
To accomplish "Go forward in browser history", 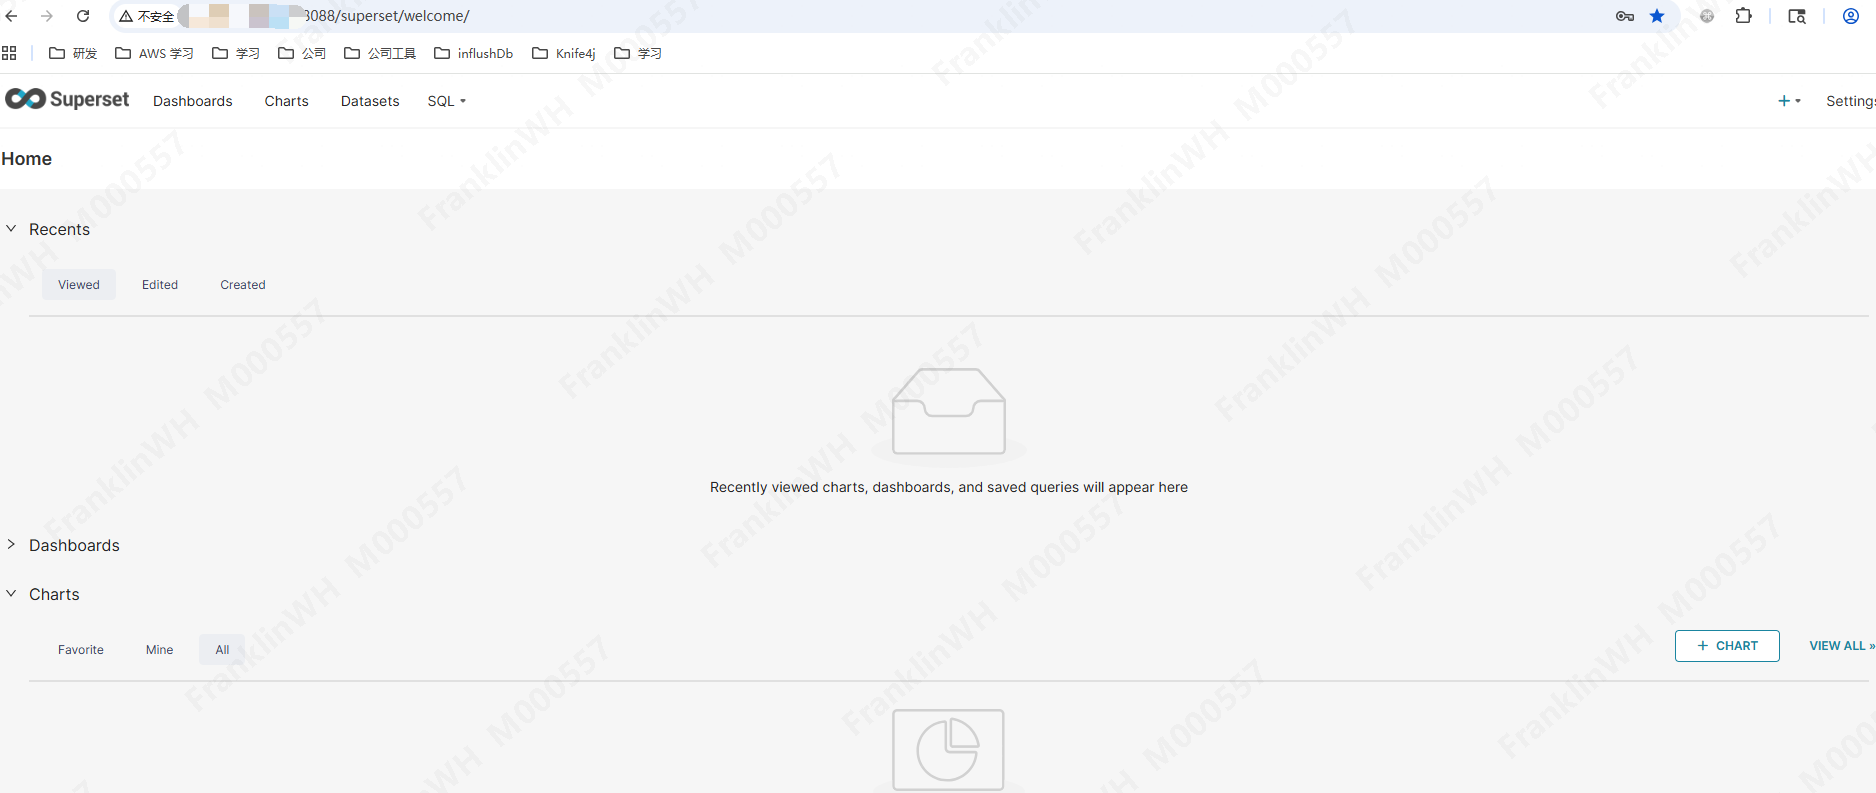I will tap(47, 16).
